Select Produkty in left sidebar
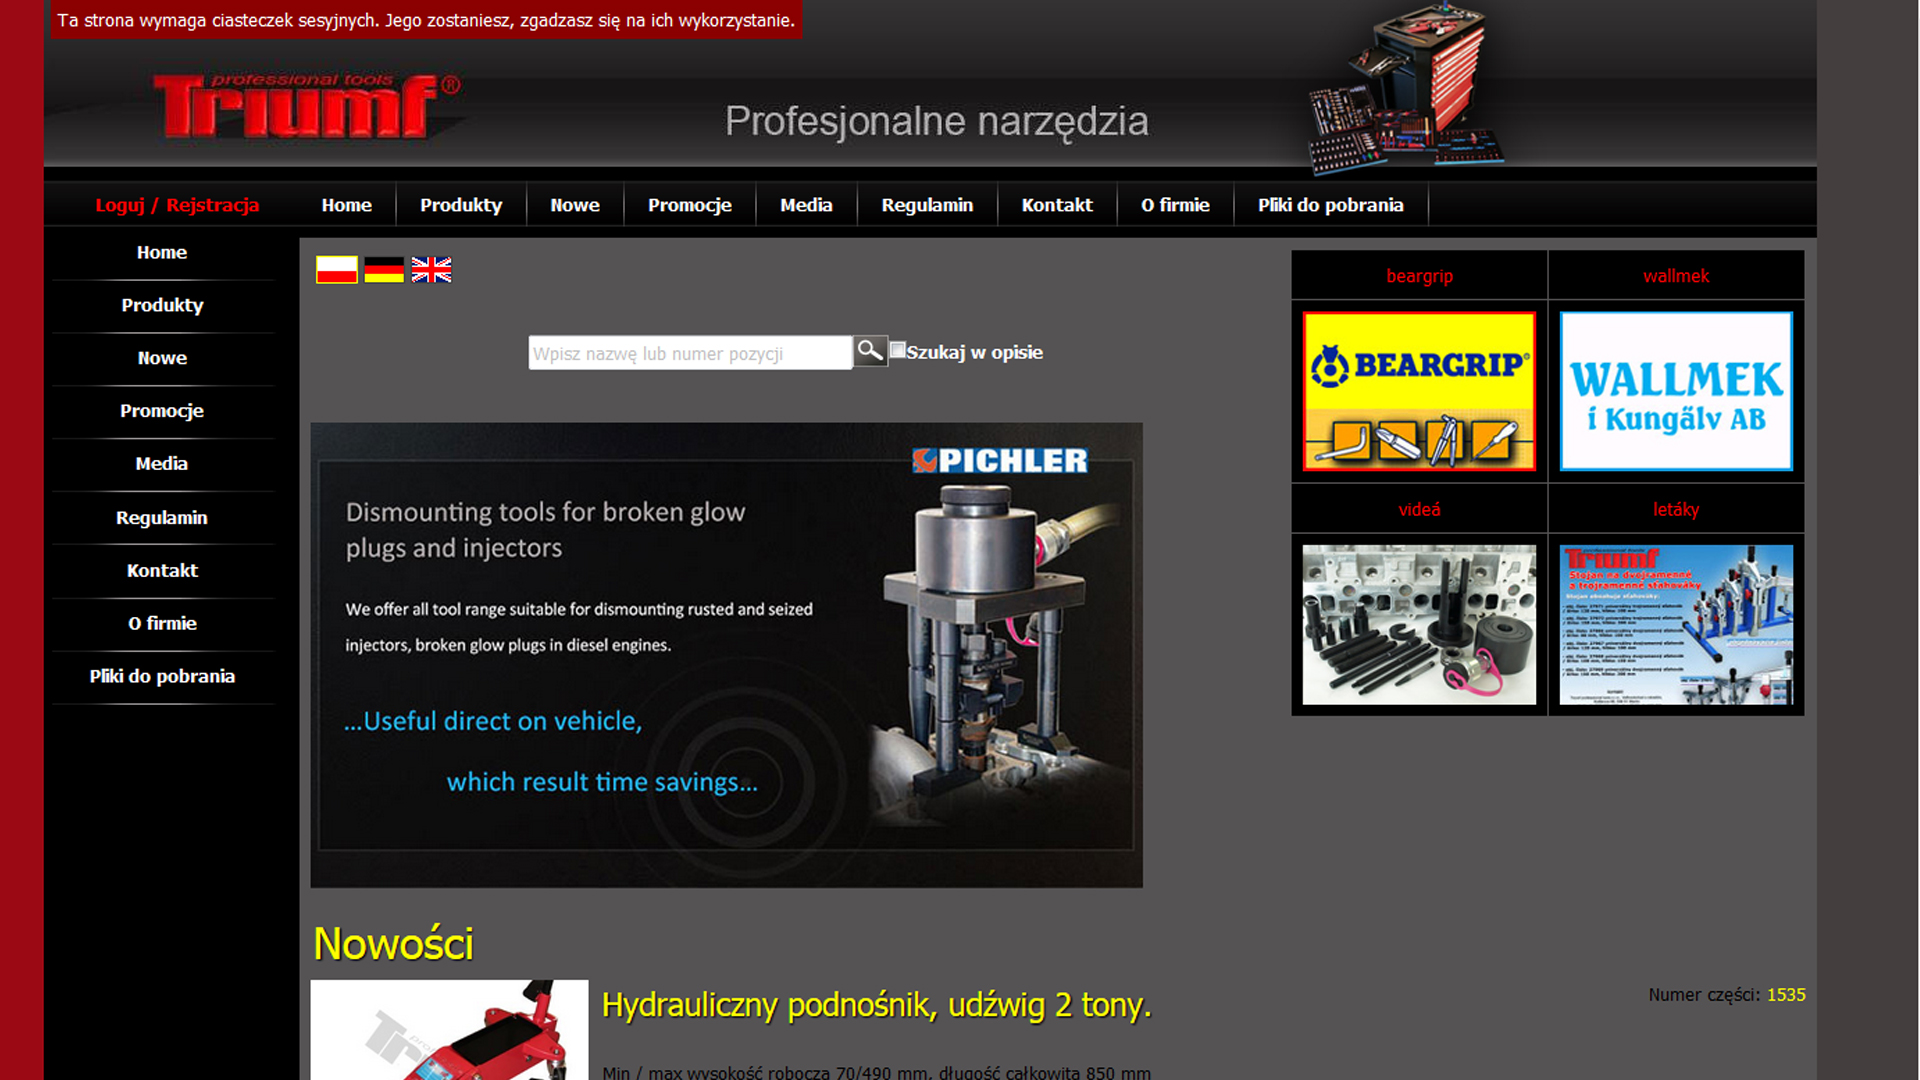 coord(162,306)
